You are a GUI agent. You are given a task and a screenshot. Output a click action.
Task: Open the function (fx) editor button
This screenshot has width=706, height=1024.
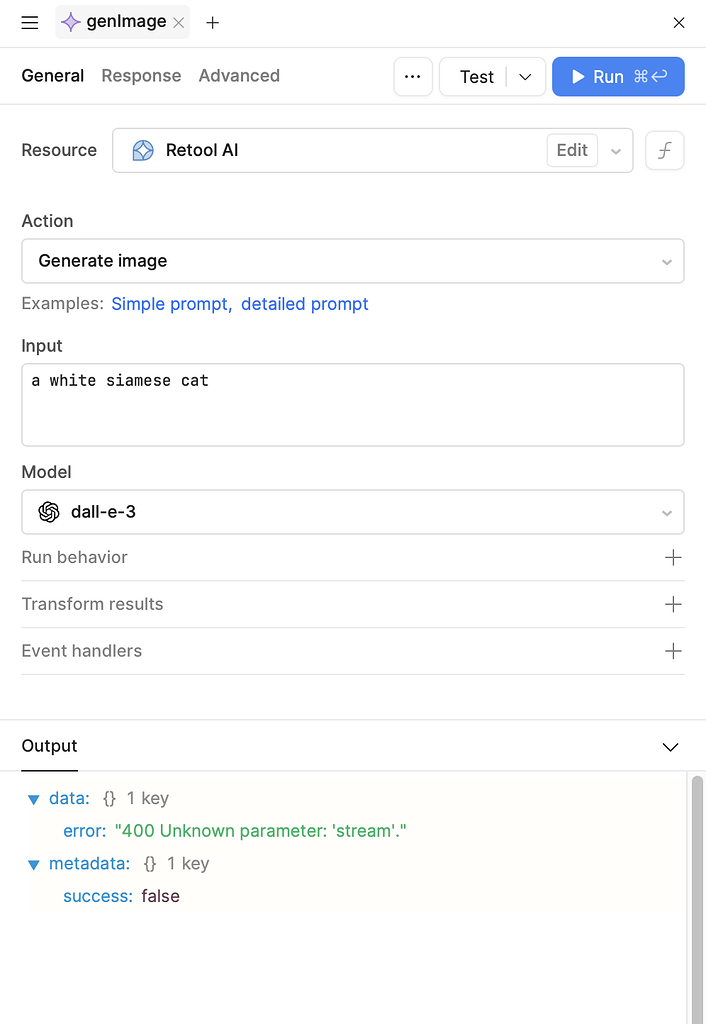[664, 150]
